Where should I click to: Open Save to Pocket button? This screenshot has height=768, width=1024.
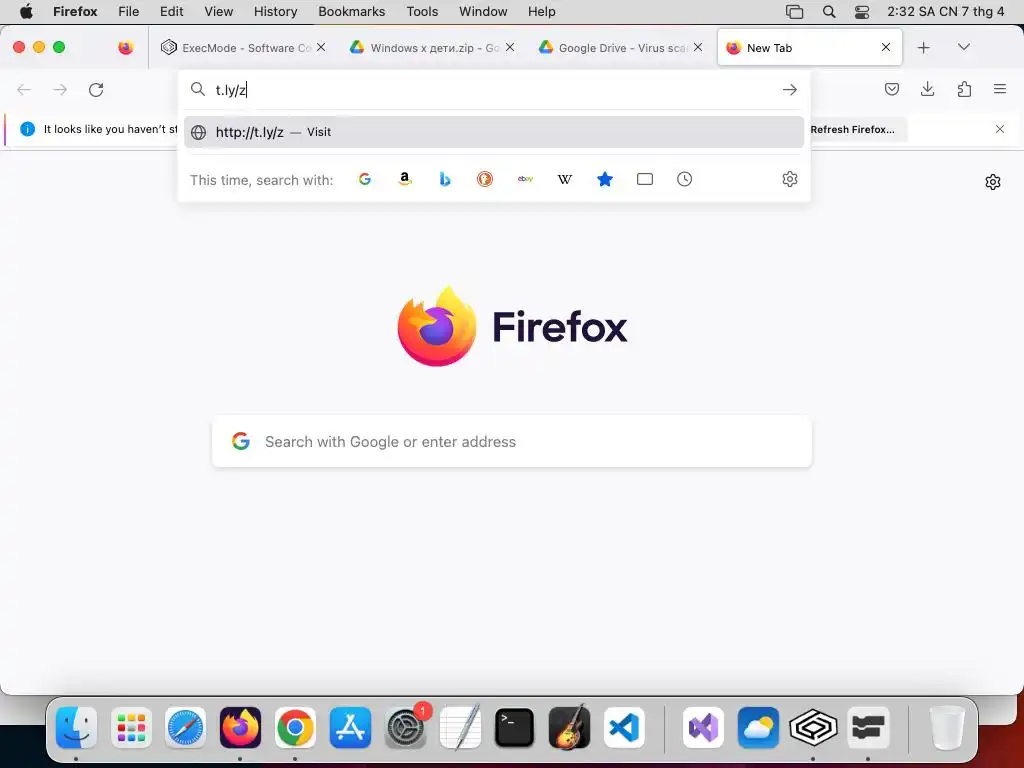891,89
